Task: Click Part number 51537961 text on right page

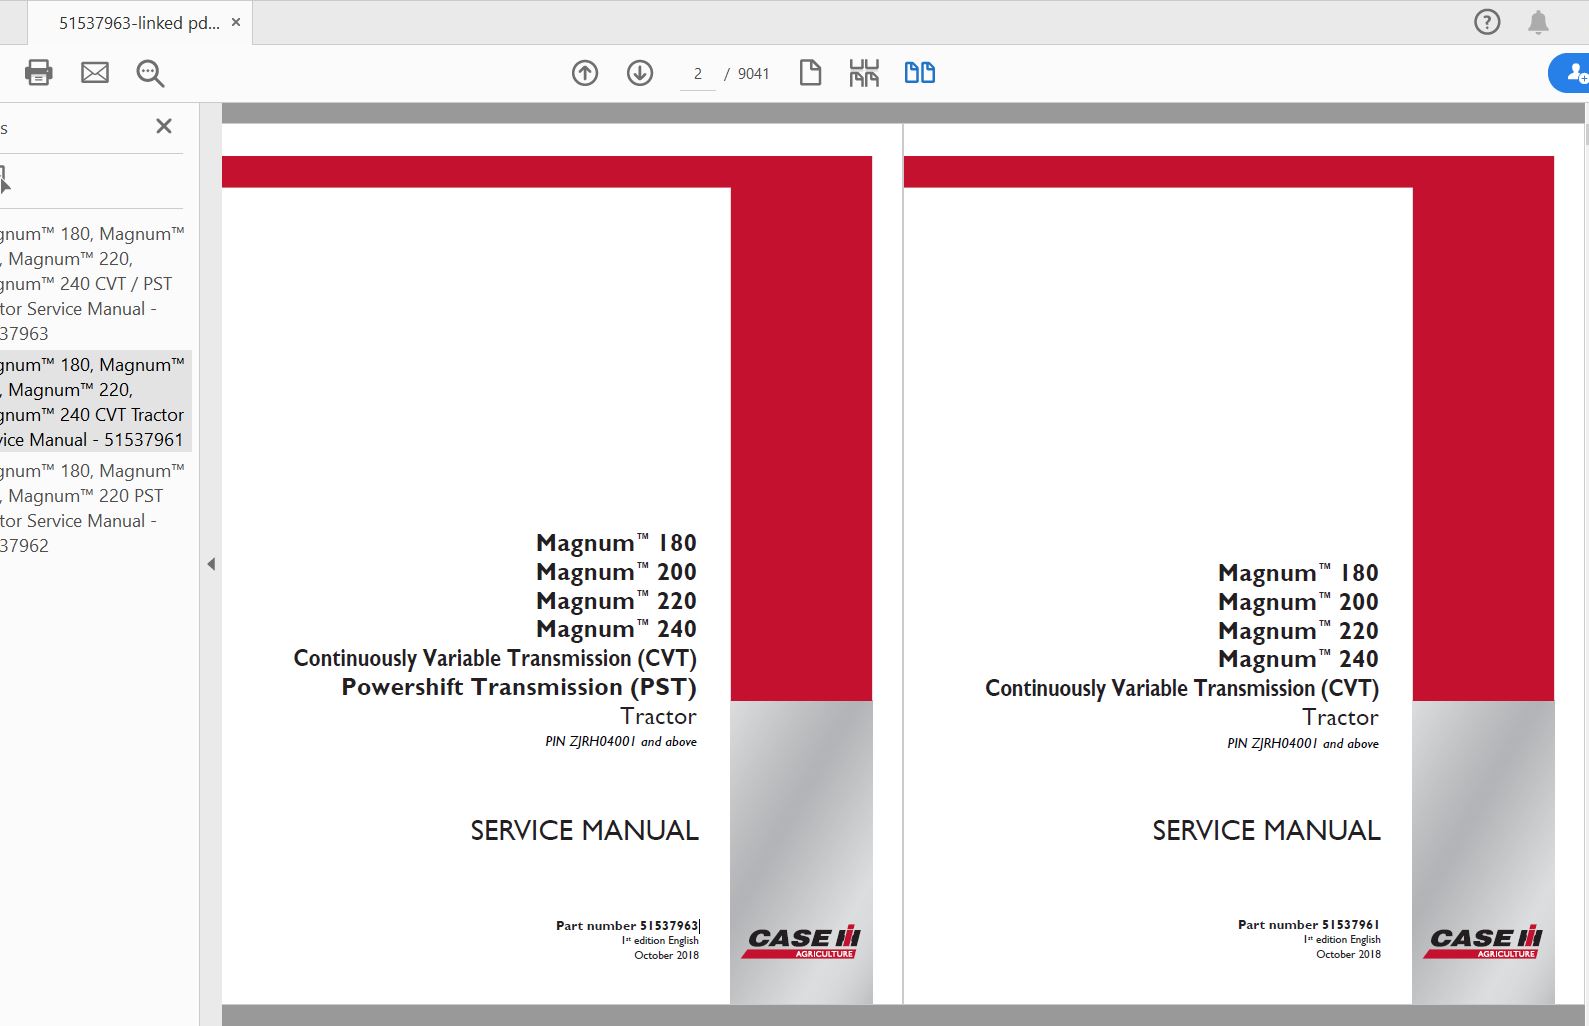Action: [1309, 925]
